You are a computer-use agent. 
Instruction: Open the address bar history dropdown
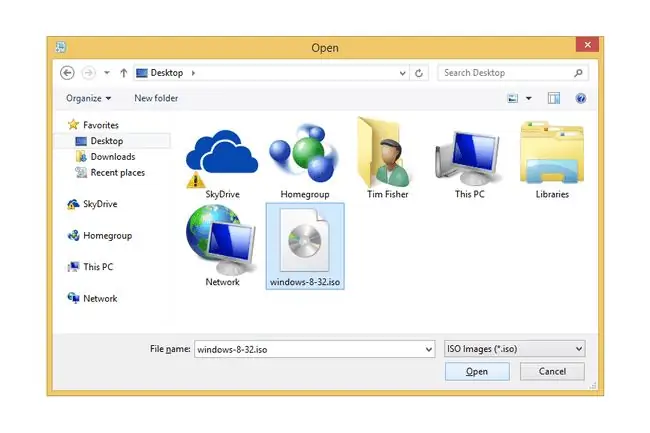point(402,73)
